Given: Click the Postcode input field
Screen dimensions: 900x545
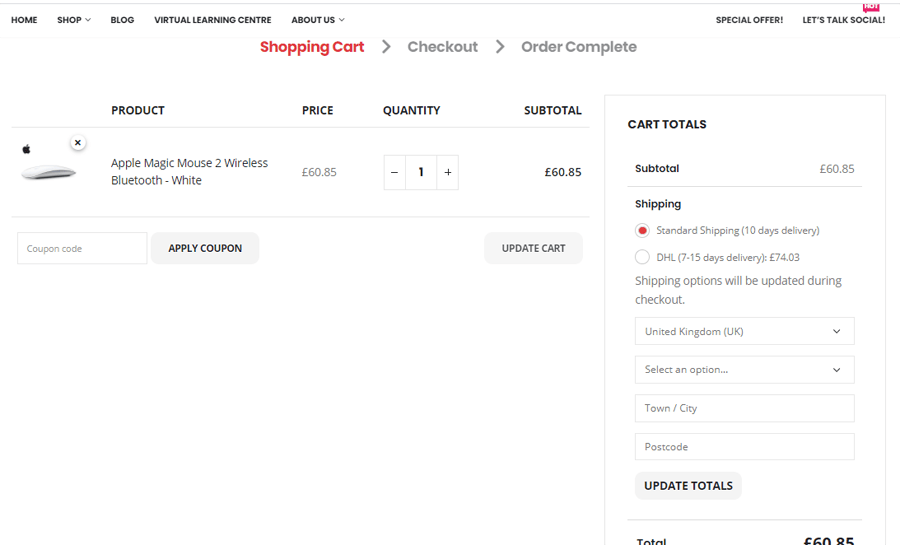Looking at the screenshot, I should coord(744,447).
